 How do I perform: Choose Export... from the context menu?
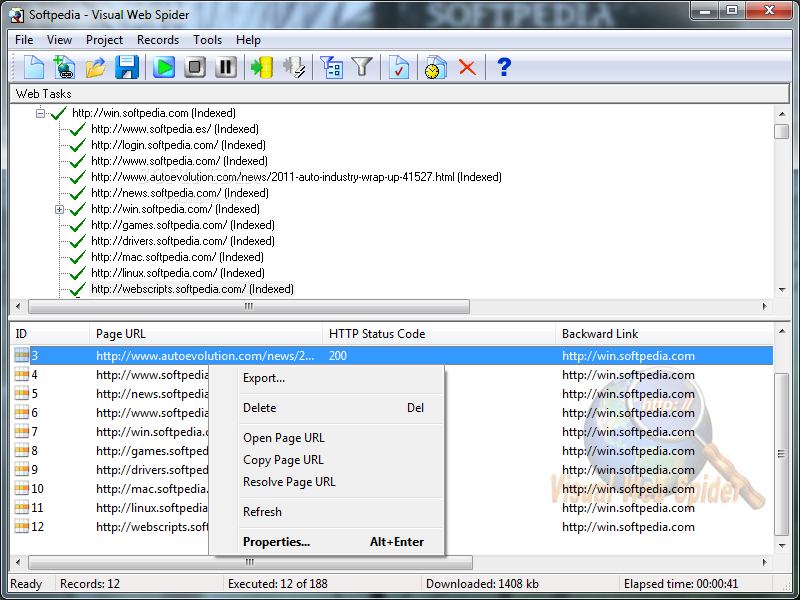tap(327, 378)
